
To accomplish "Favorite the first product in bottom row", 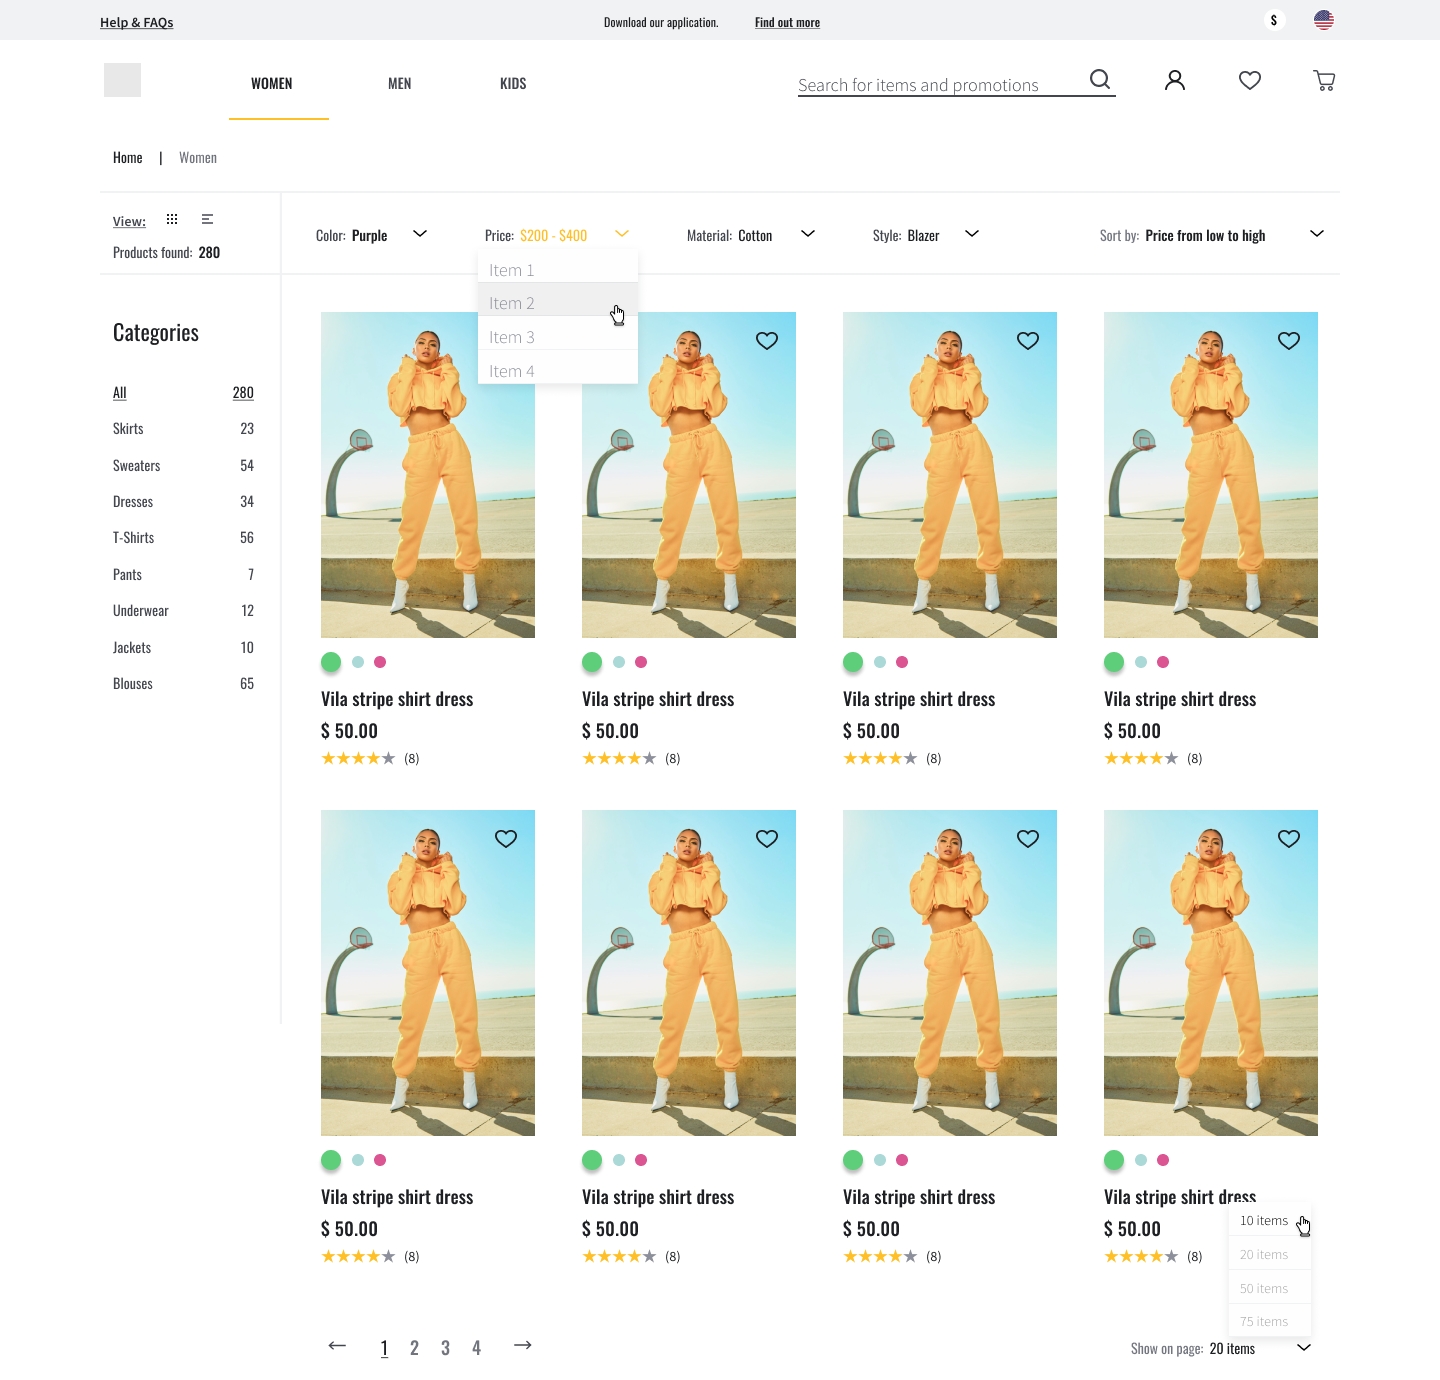I will point(506,839).
